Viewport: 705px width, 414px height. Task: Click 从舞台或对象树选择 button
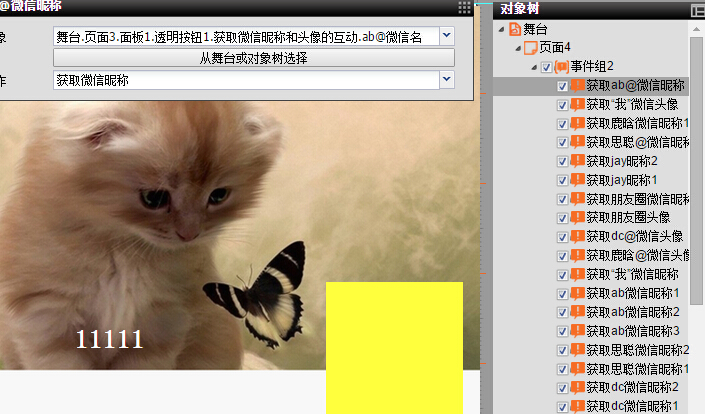point(254,58)
